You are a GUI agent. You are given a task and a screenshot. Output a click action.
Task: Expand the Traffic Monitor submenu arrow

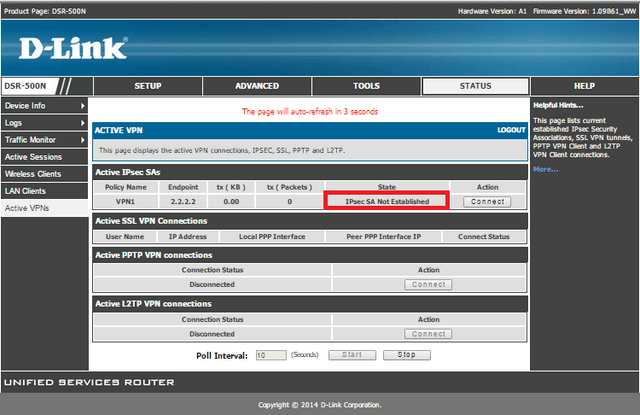[x=82, y=140]
